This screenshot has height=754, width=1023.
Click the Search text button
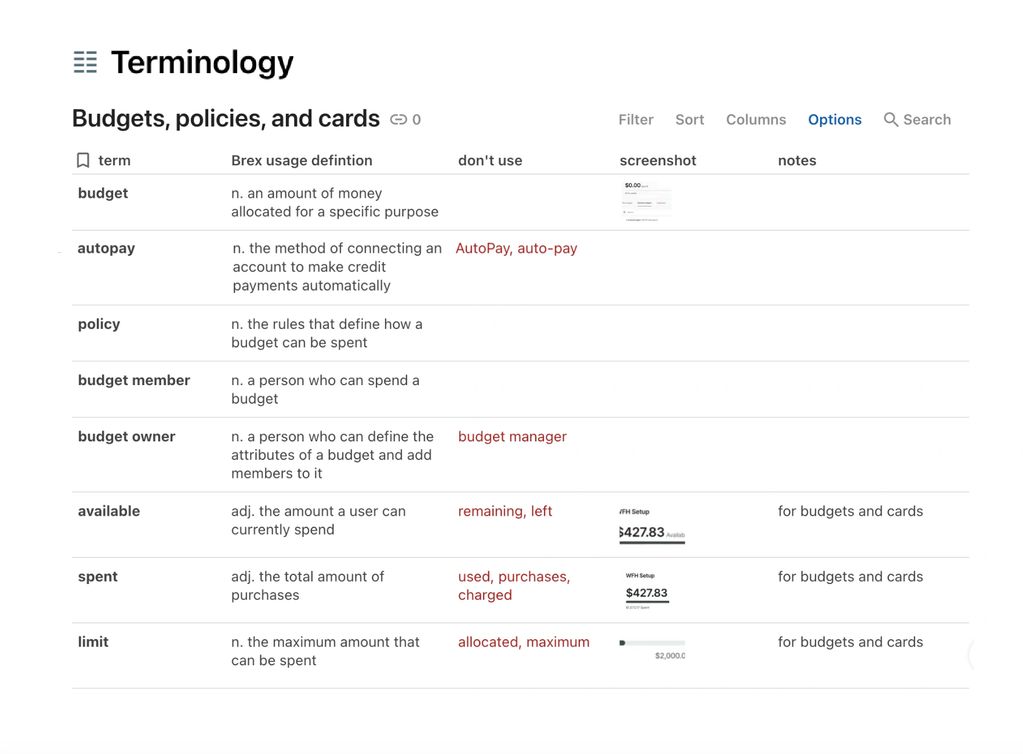tap(926, 120)
